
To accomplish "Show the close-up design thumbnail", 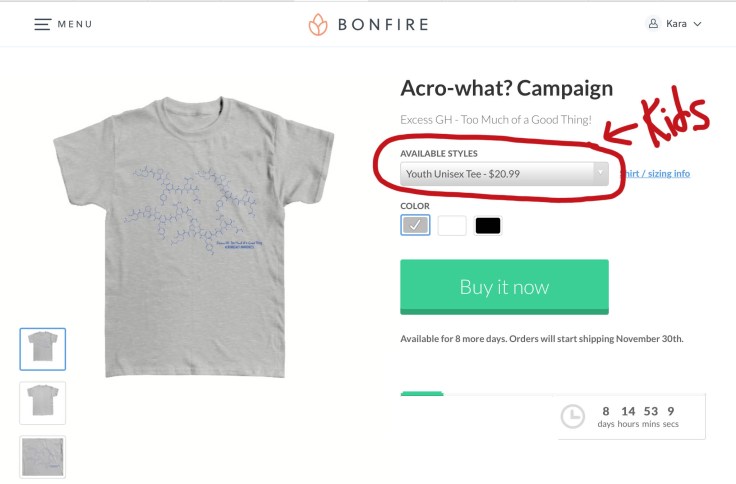I will (x=43, y=456).
